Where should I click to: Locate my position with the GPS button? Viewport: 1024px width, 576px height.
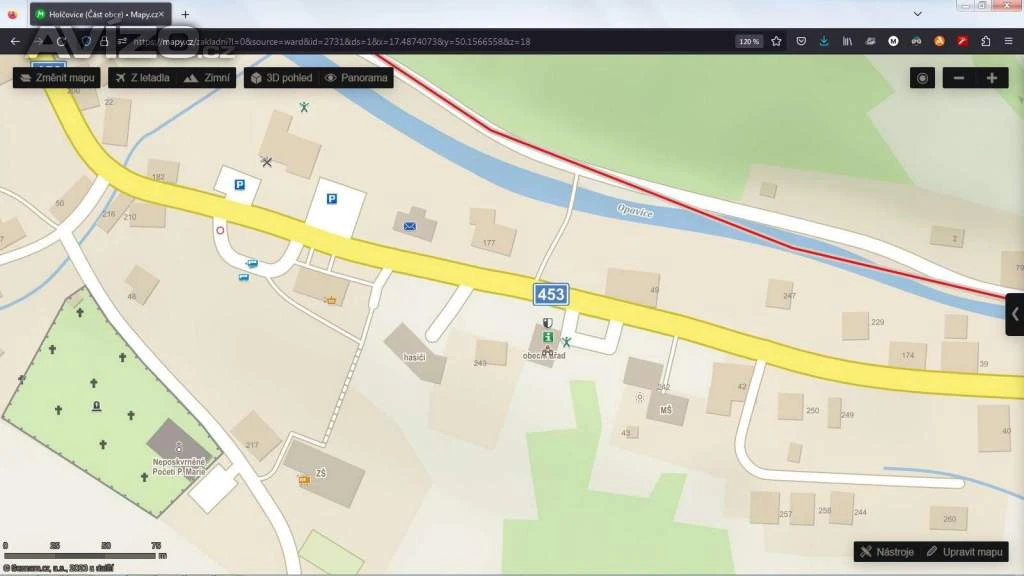[922, 78]
